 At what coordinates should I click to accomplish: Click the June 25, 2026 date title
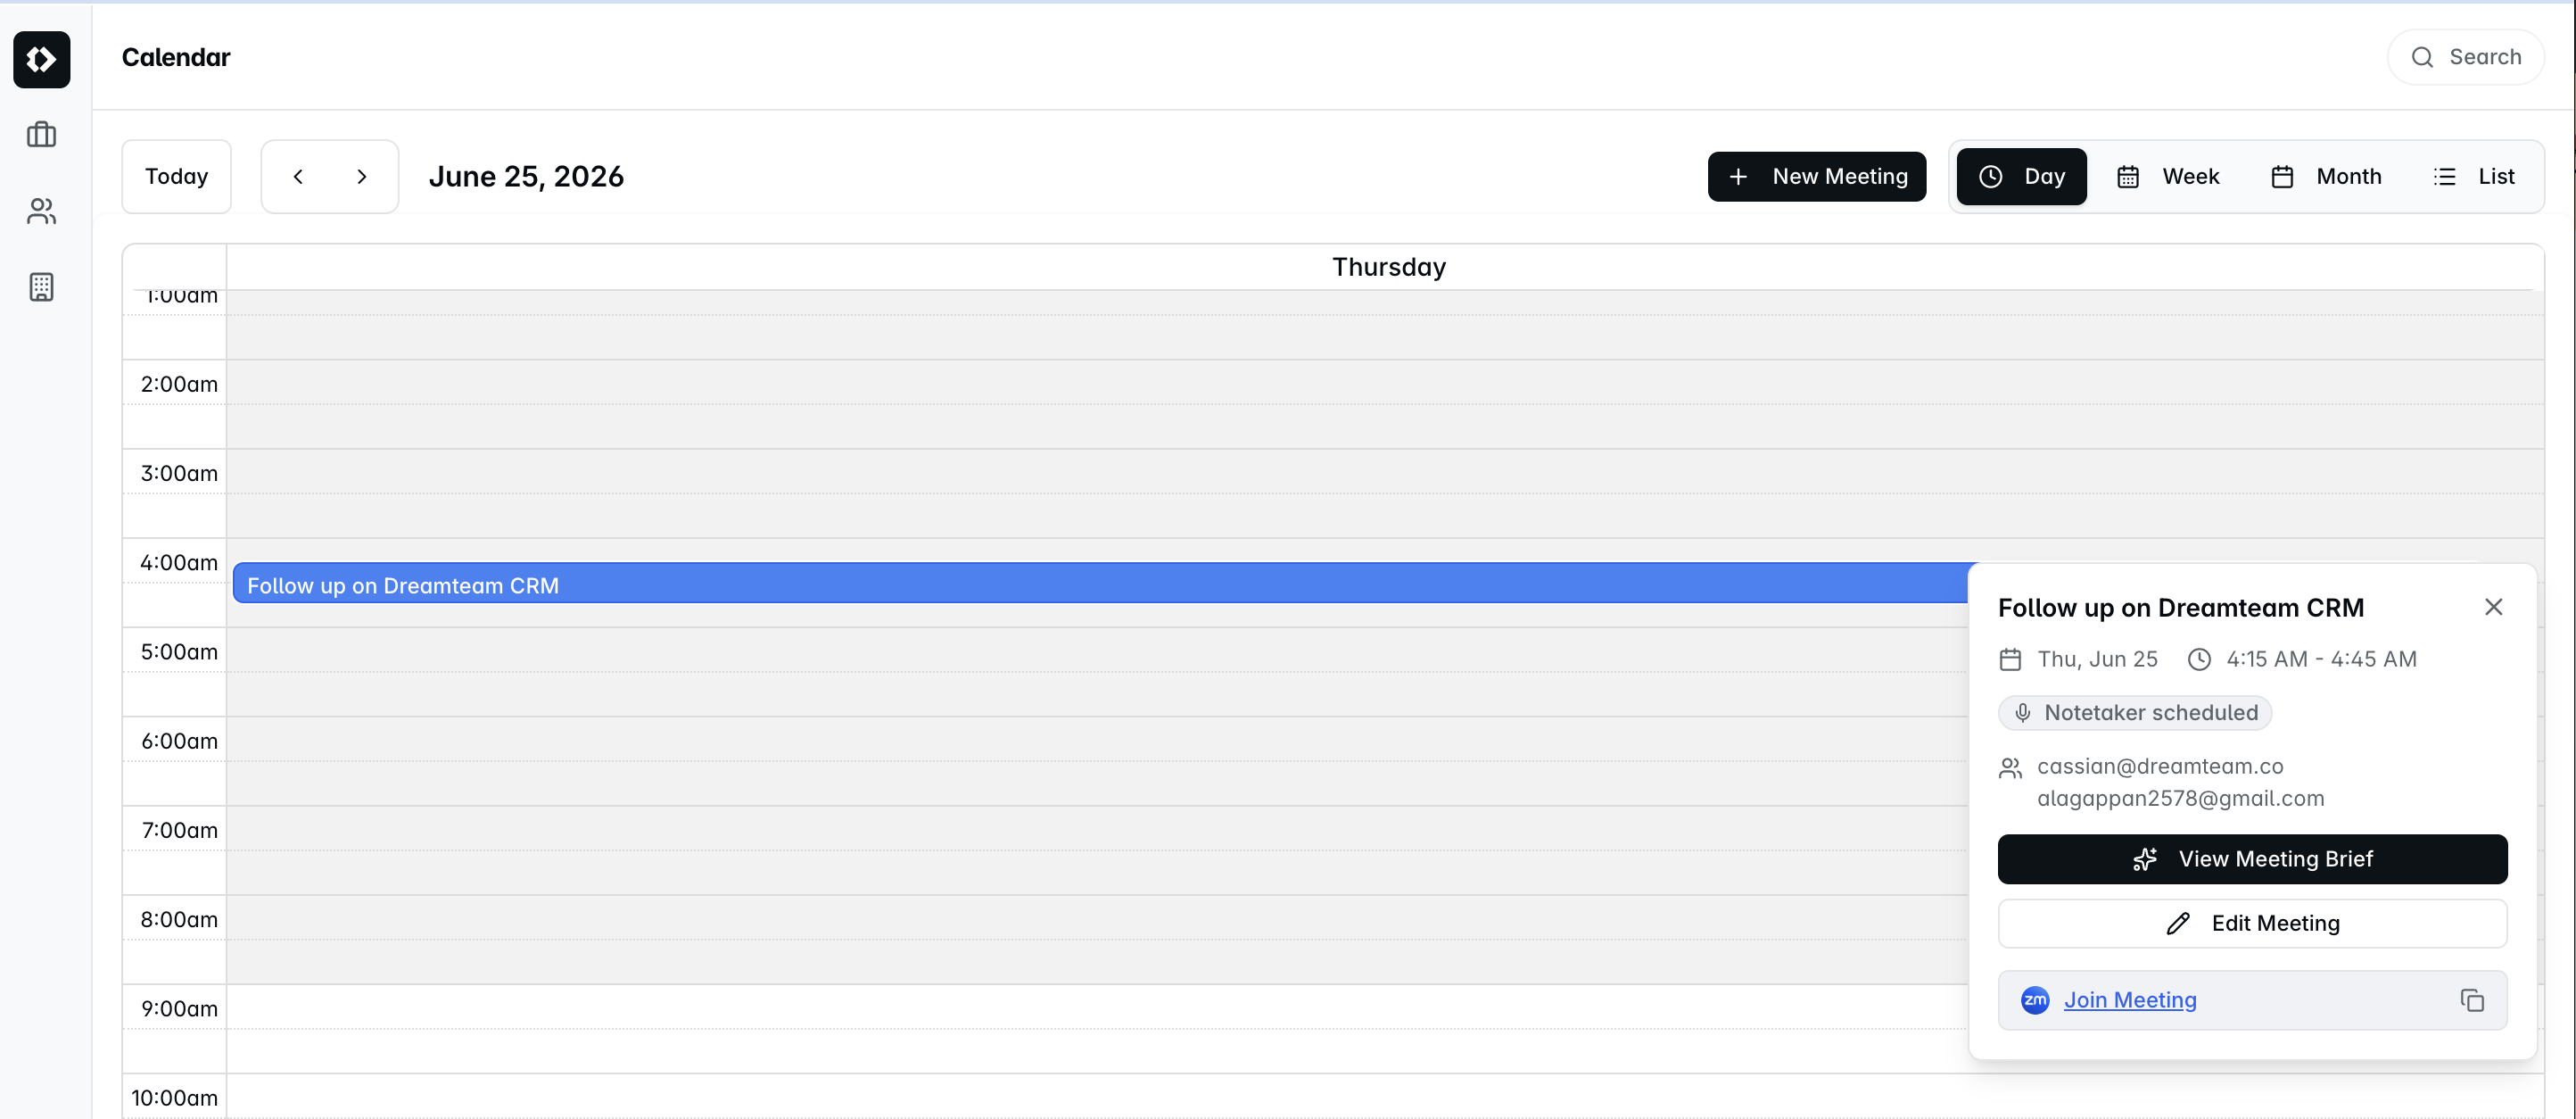point(526,177)
